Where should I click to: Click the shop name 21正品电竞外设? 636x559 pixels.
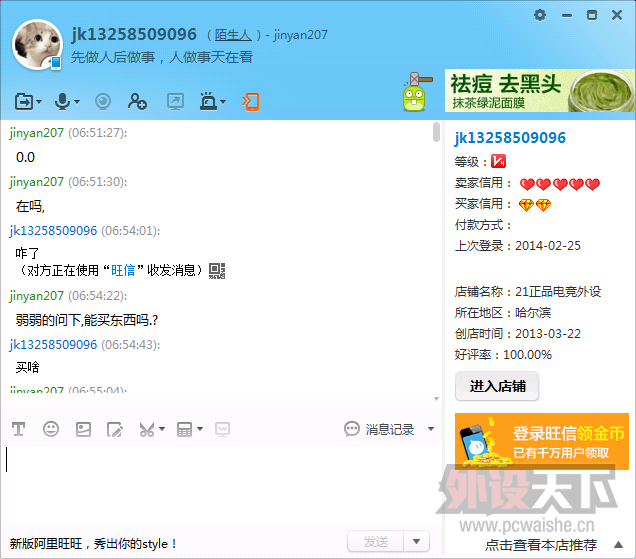click(558, 292)
